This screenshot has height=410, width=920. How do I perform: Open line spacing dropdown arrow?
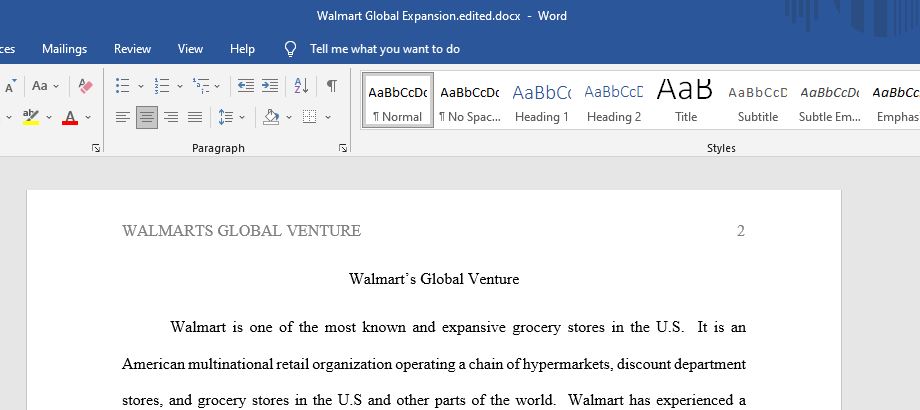[242, 117]
